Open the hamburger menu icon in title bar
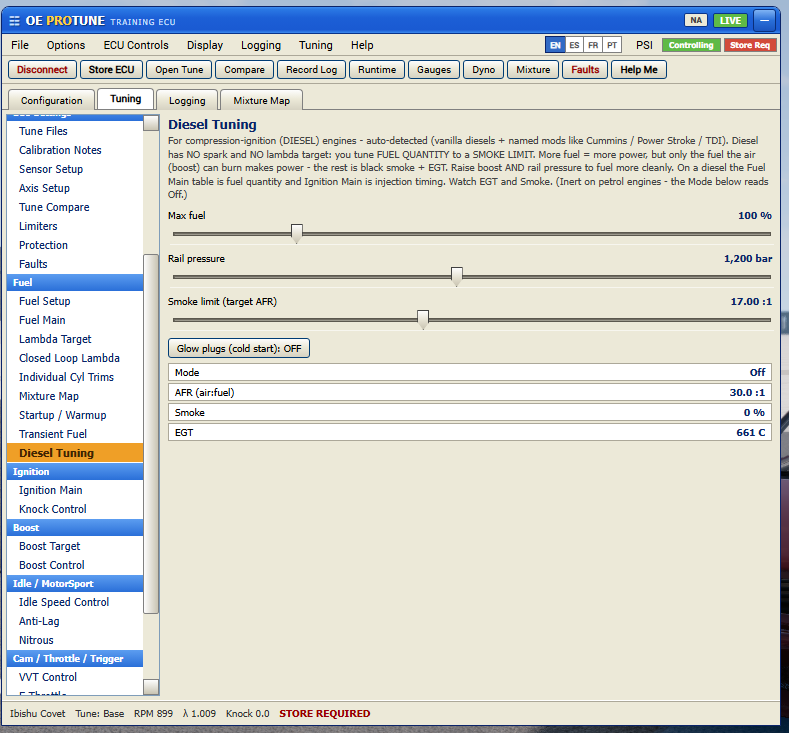 pos(14,21)
